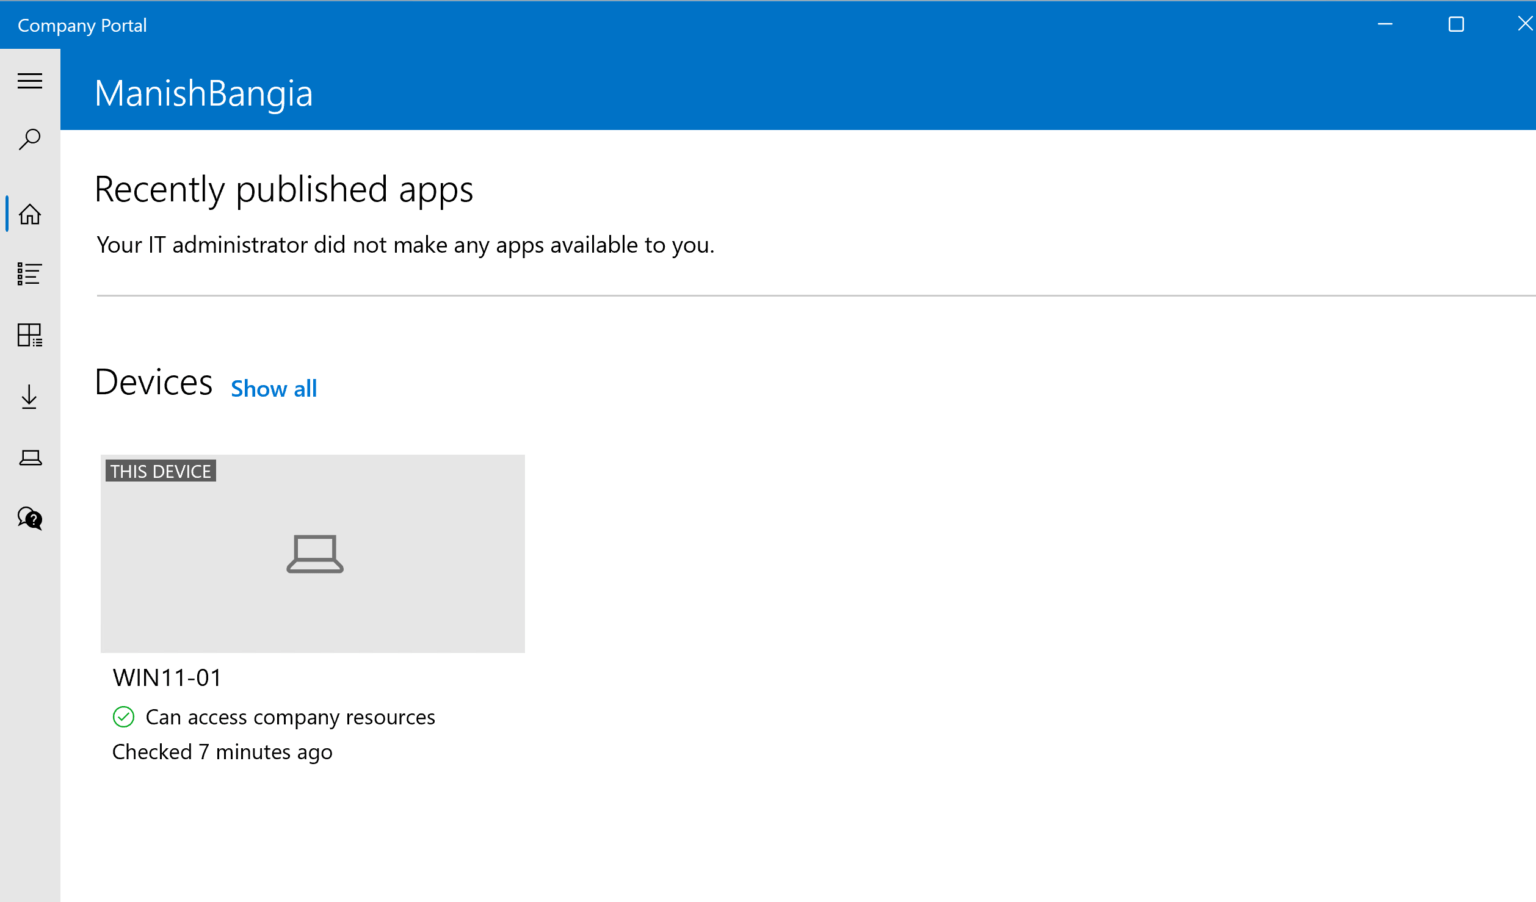Open Downloads and updates icon
The image size is (1536, 902).
[x=30, y=396]
